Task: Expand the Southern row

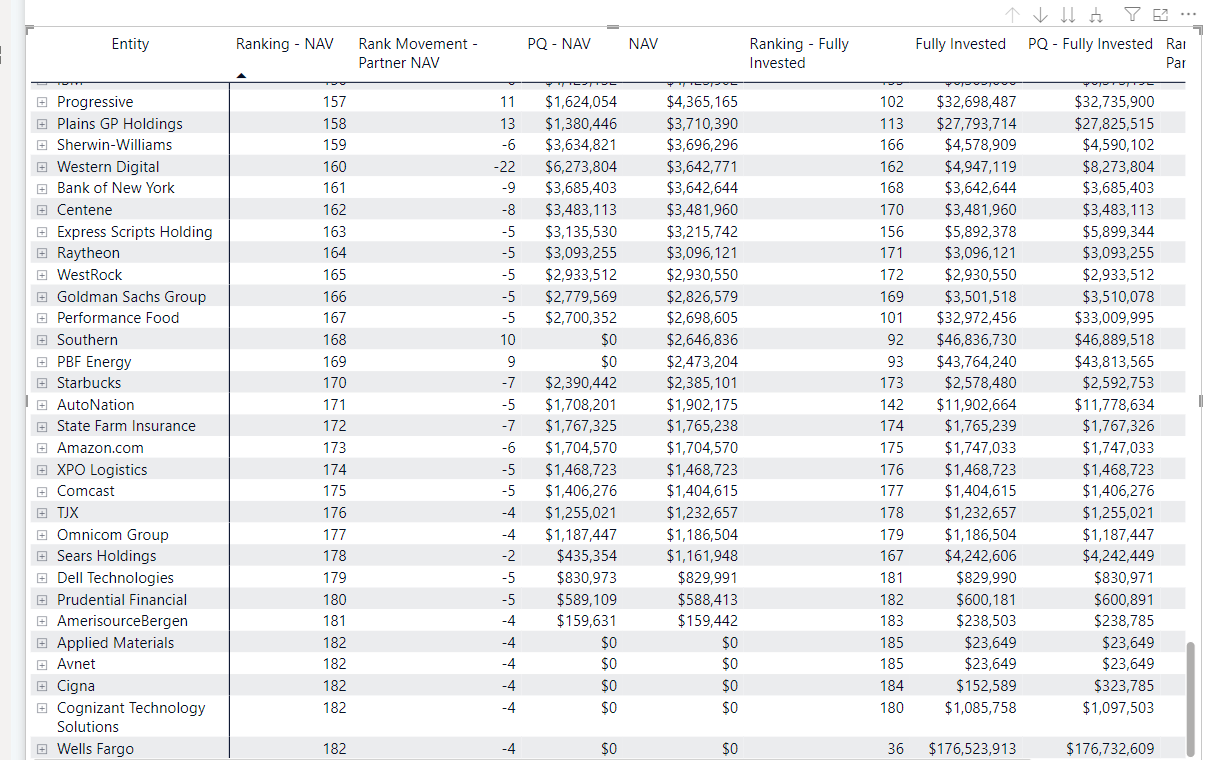Action: click(x=42, y=340)
